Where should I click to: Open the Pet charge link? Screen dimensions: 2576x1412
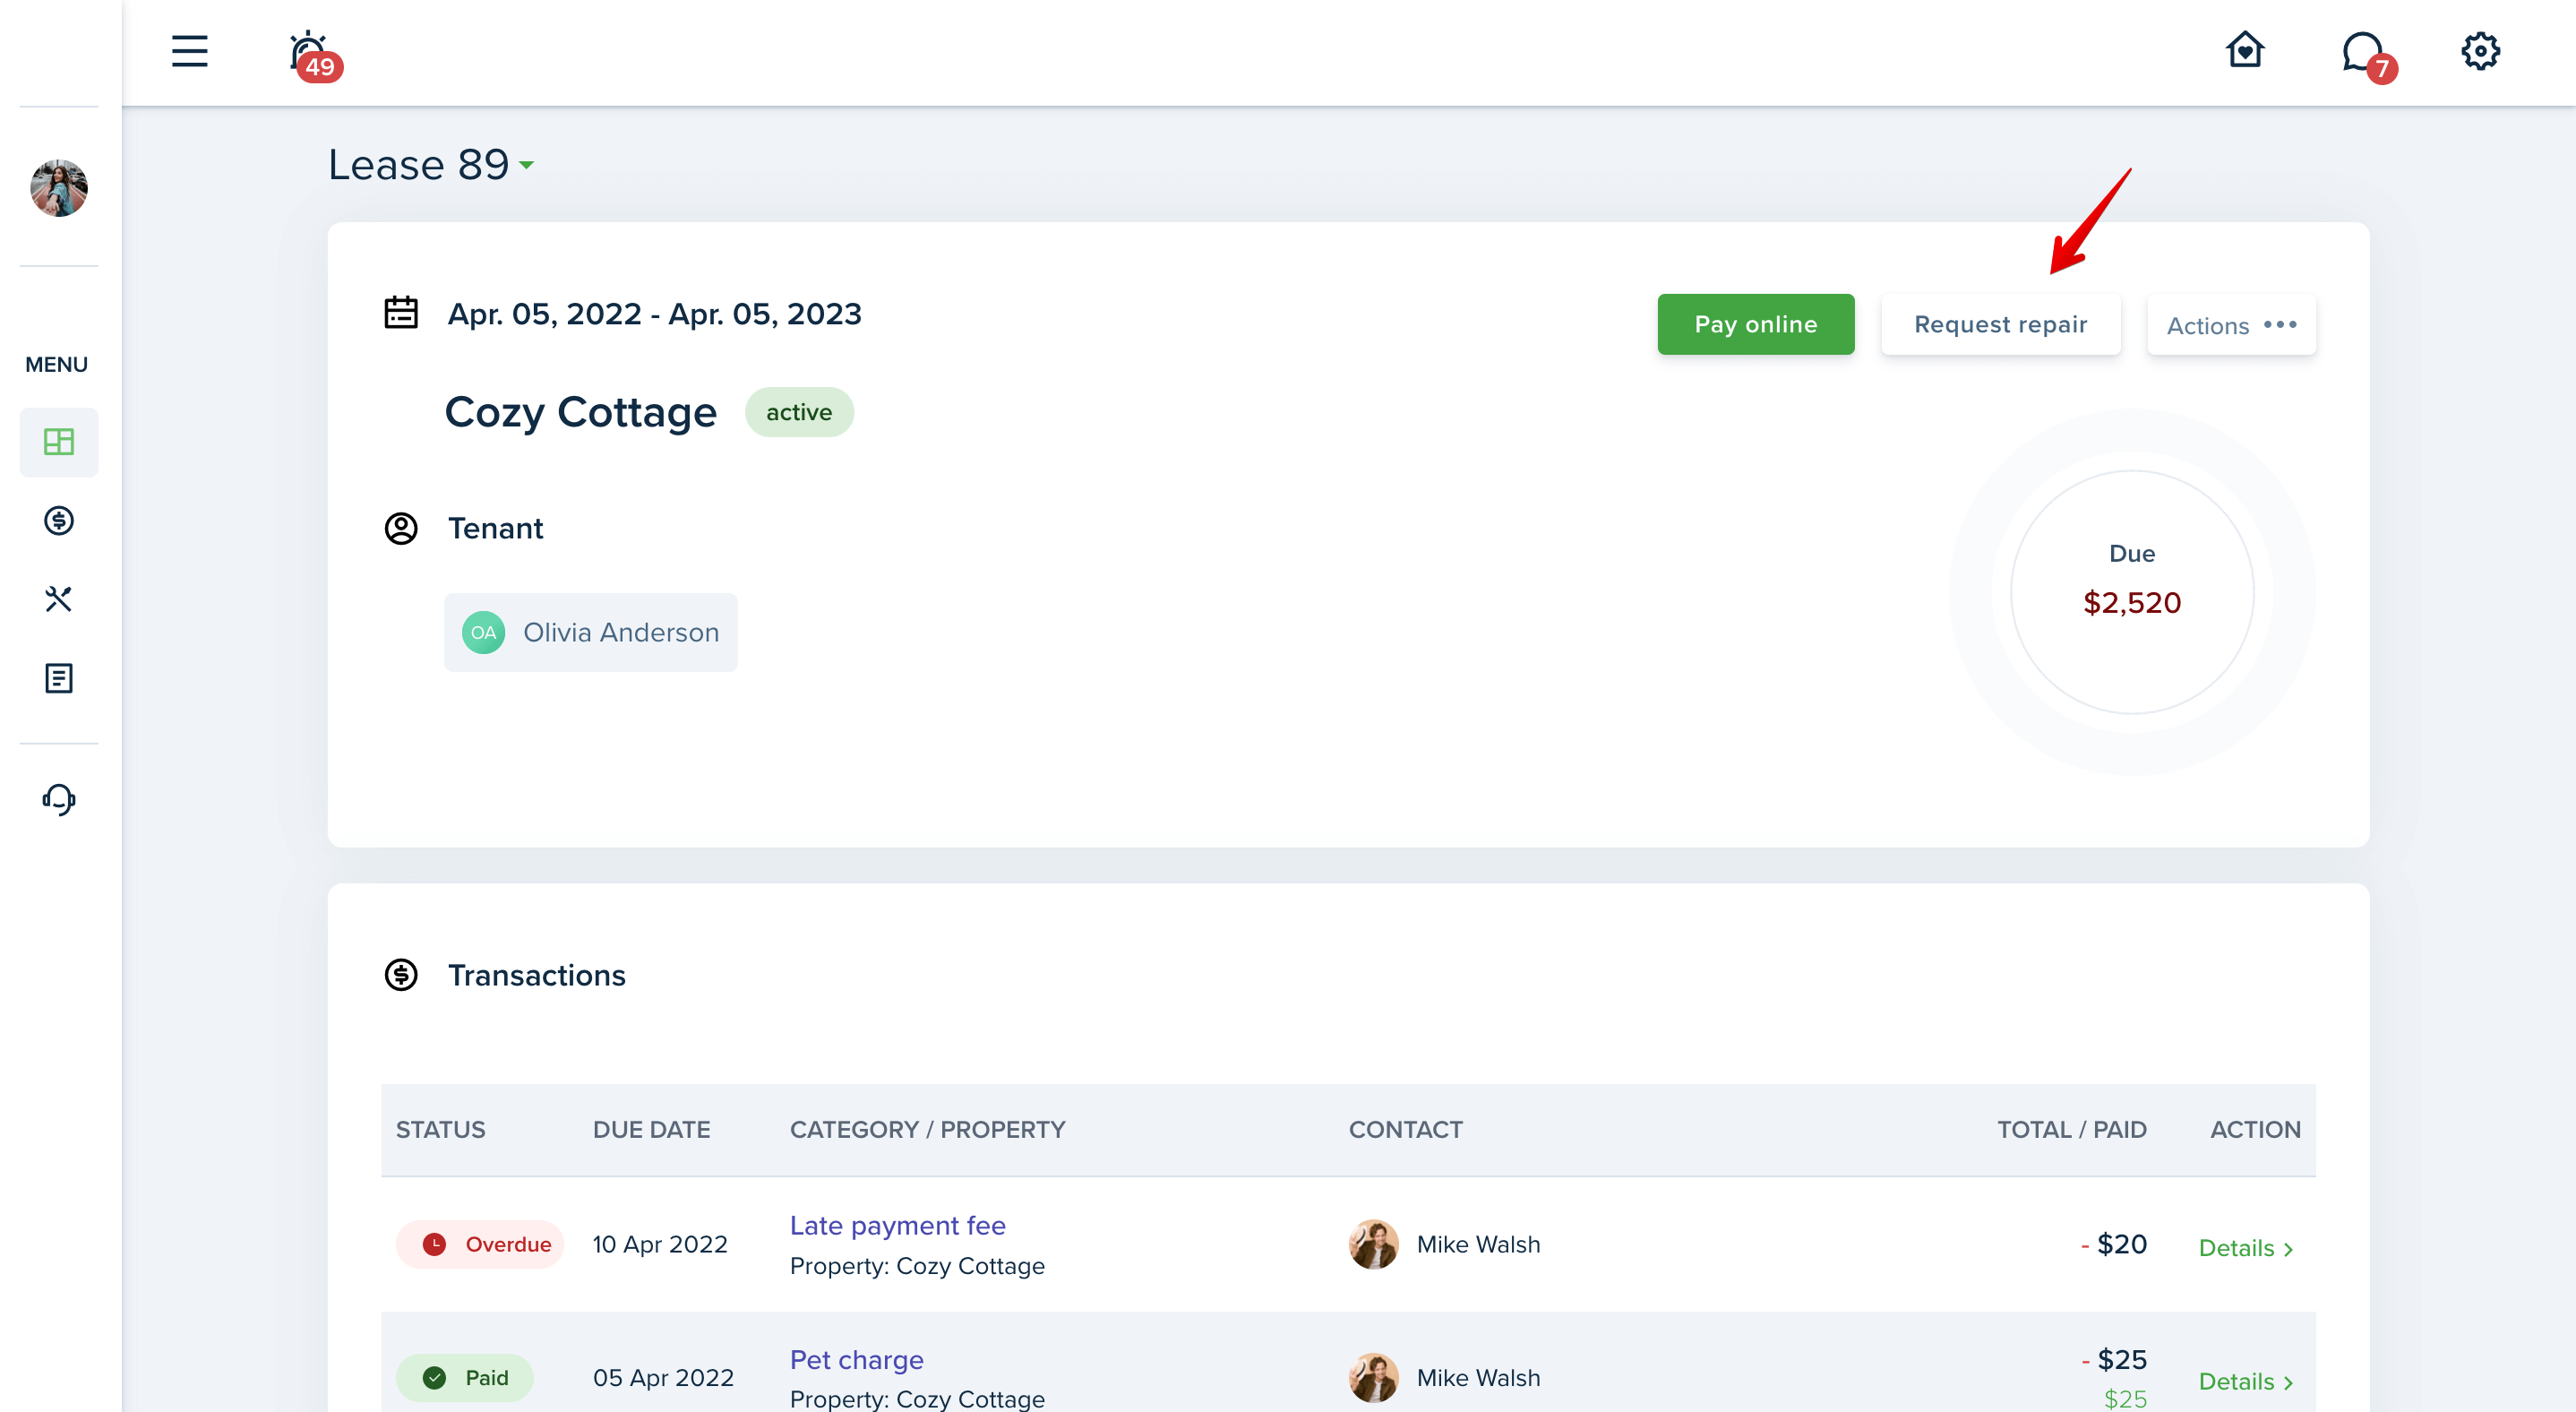click(x=856, y=1360)
